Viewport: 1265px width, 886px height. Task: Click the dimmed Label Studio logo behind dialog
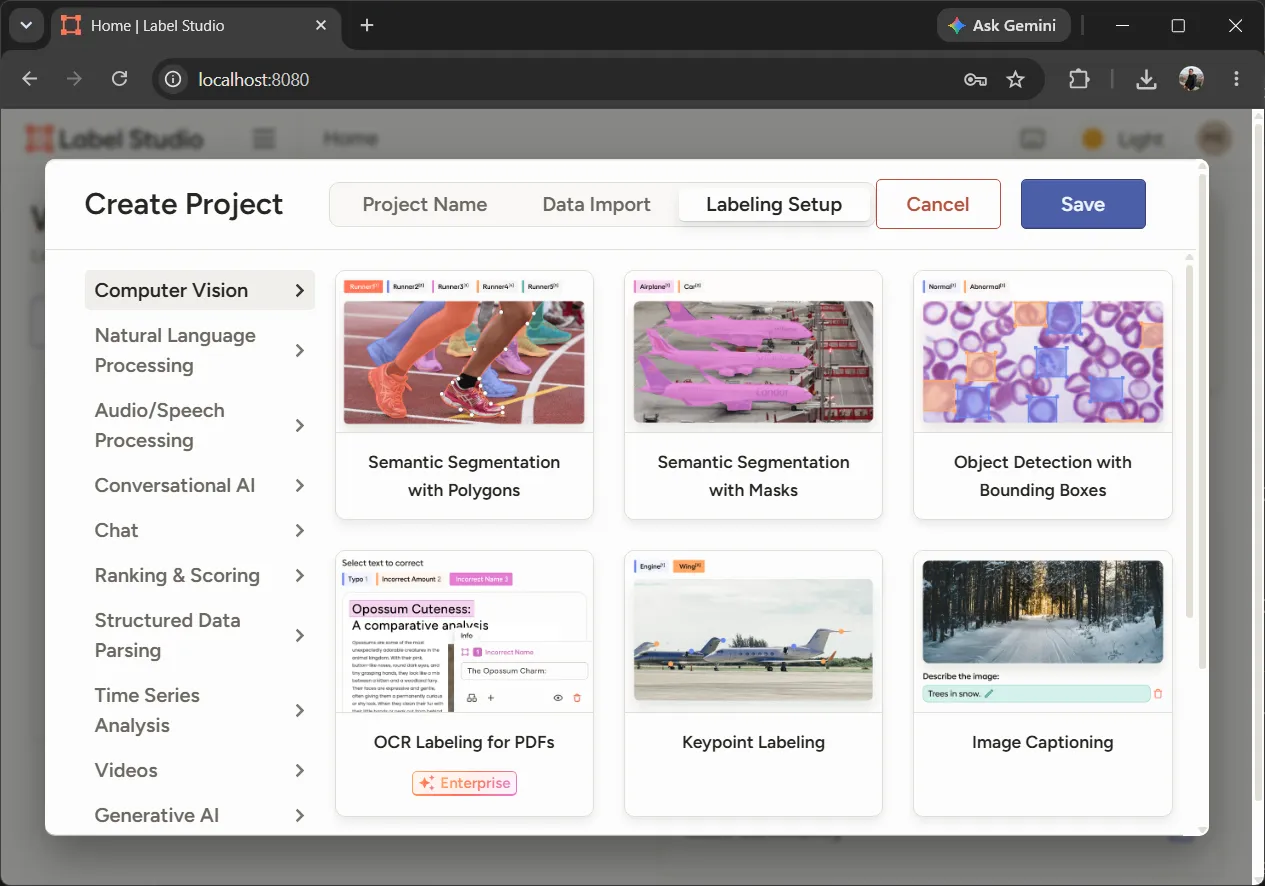point(115,139)
